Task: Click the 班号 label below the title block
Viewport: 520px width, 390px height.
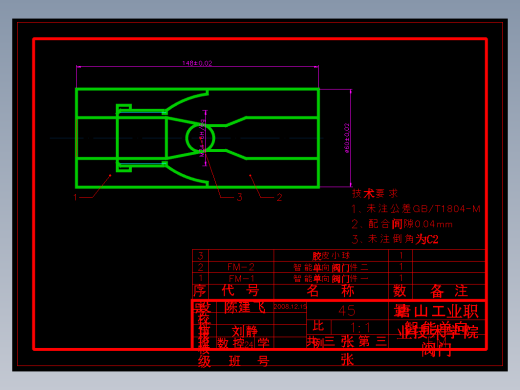Action: point(249,361)
